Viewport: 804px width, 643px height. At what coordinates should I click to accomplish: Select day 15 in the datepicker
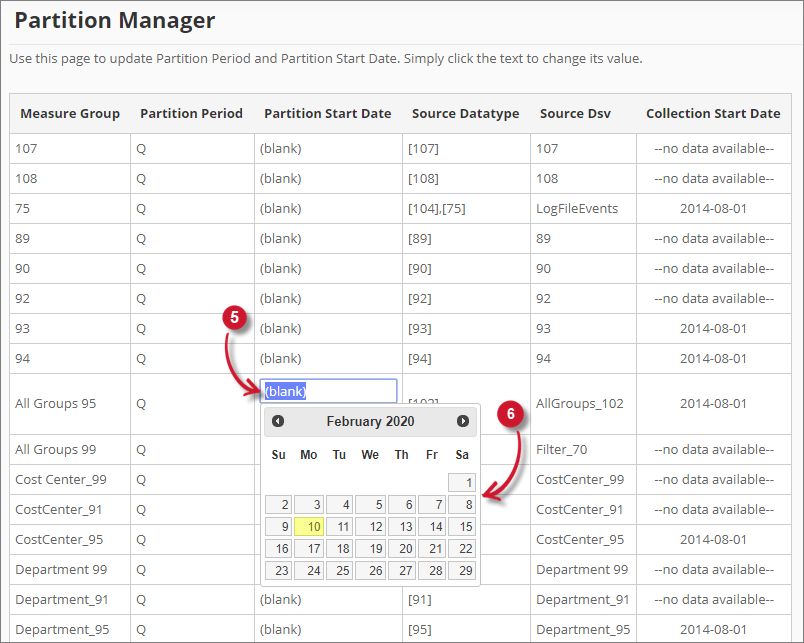coord(462,527)
